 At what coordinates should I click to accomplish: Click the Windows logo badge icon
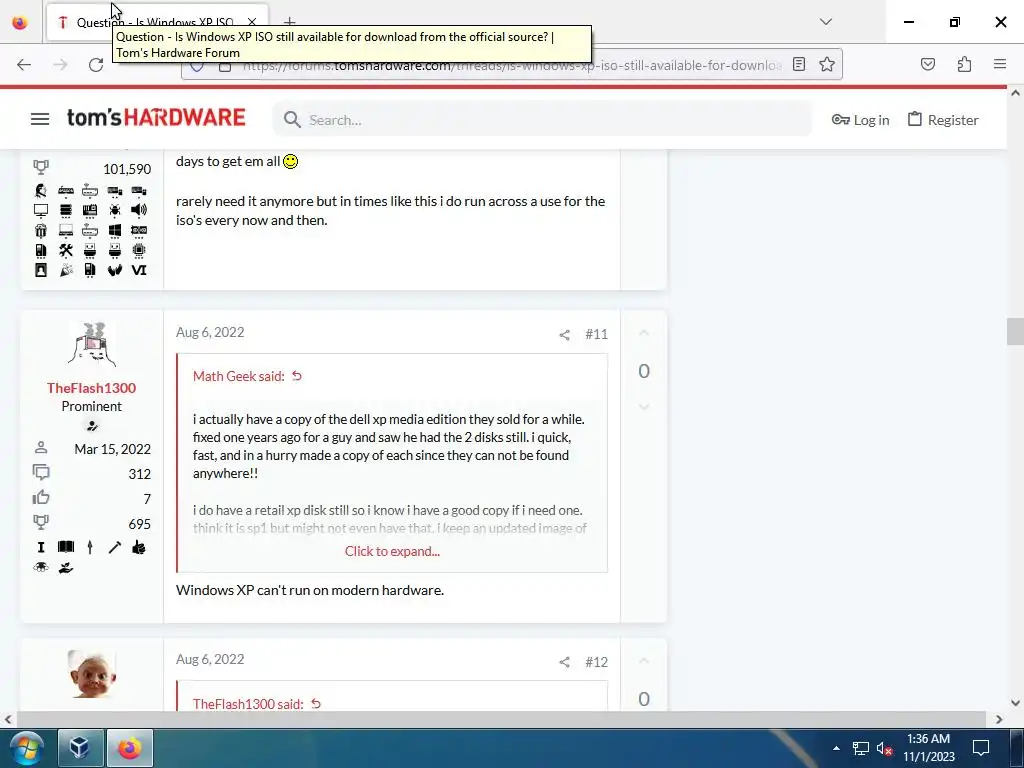[x=114, y=230]
